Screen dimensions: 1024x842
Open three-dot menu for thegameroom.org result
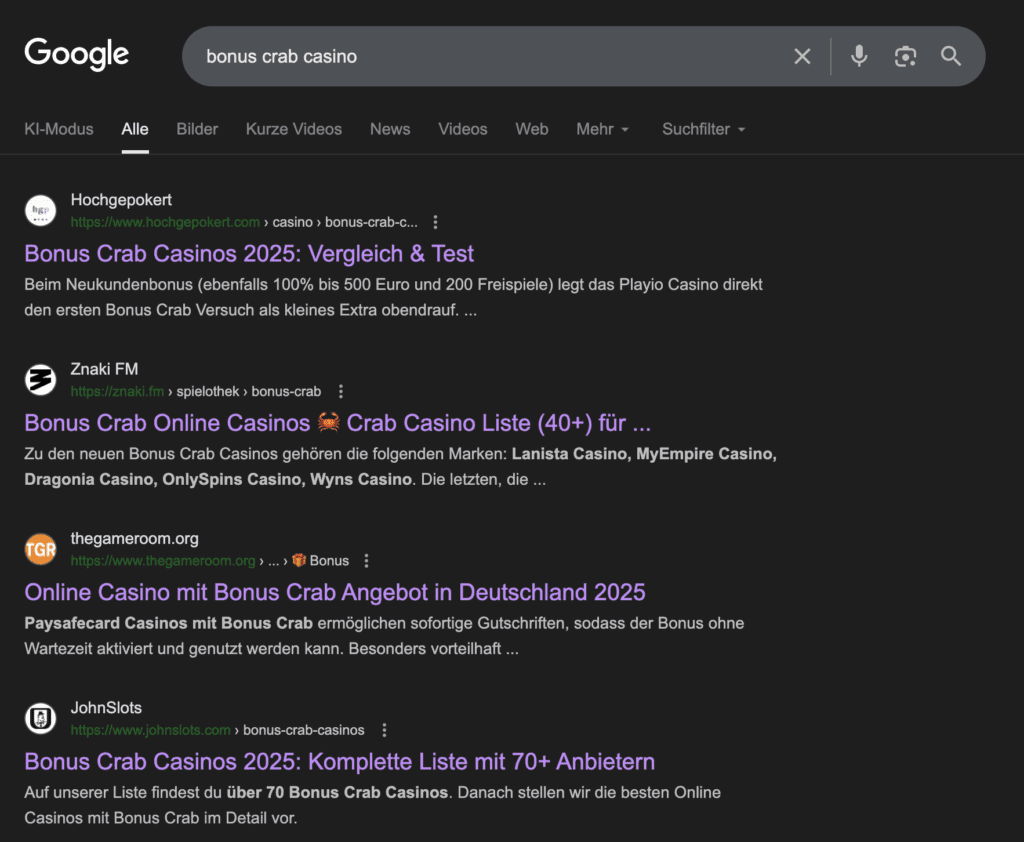pyautogui.click(x=366, y=560)
